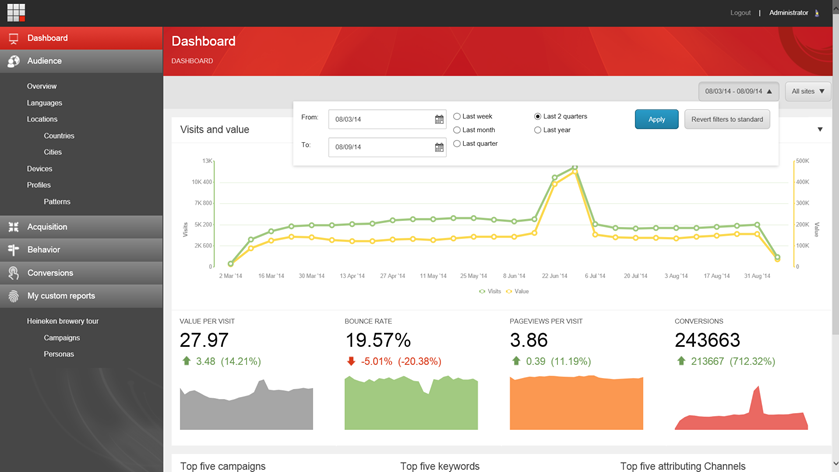Click the Top five campaigns heading
This screenshot has width=839, height=472.
223,466
